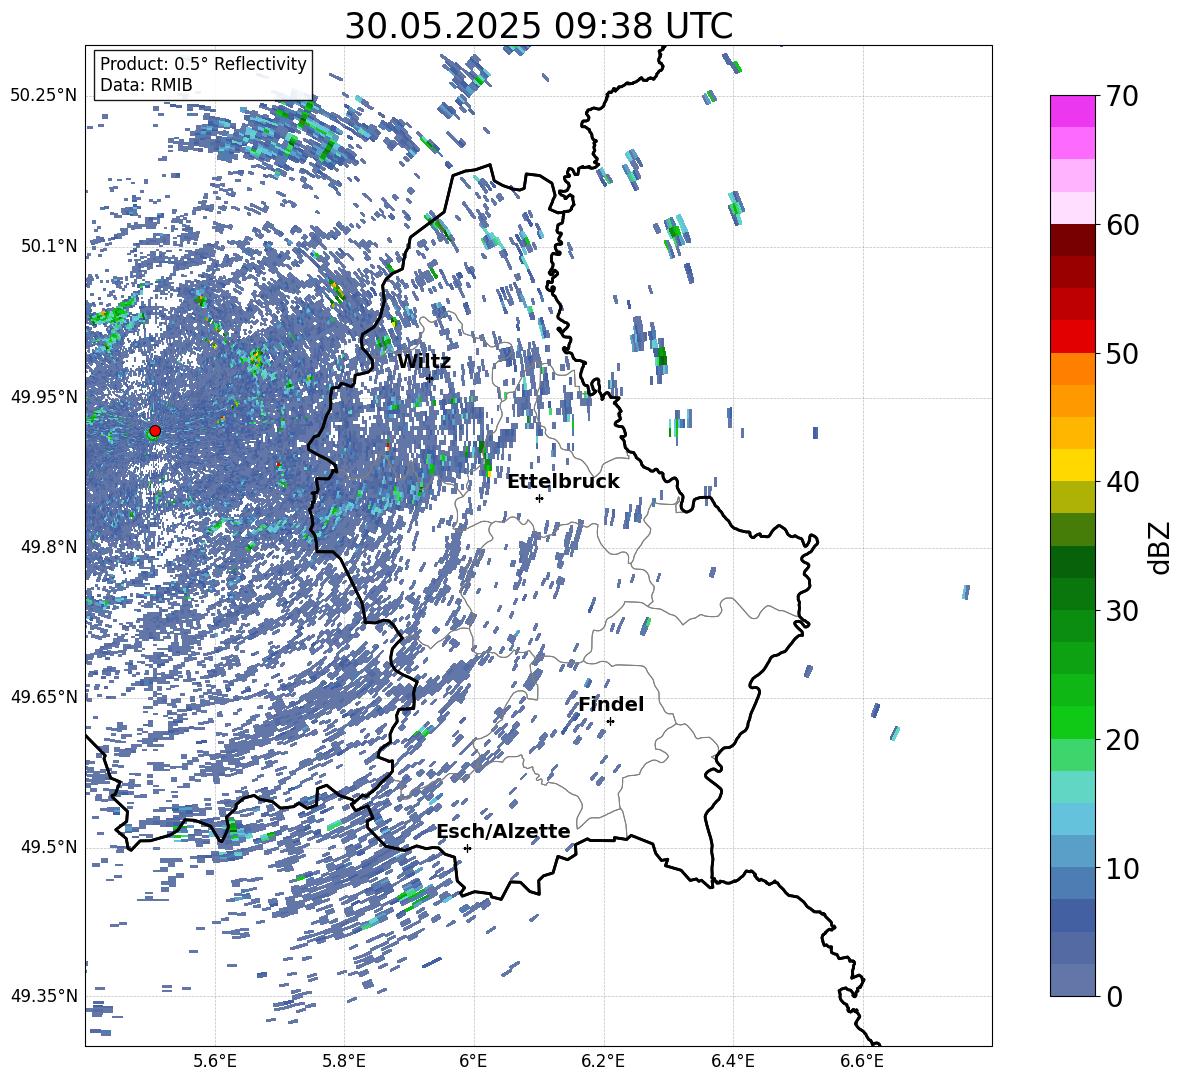Click the Ettelbruck city label

pos(563,482)
